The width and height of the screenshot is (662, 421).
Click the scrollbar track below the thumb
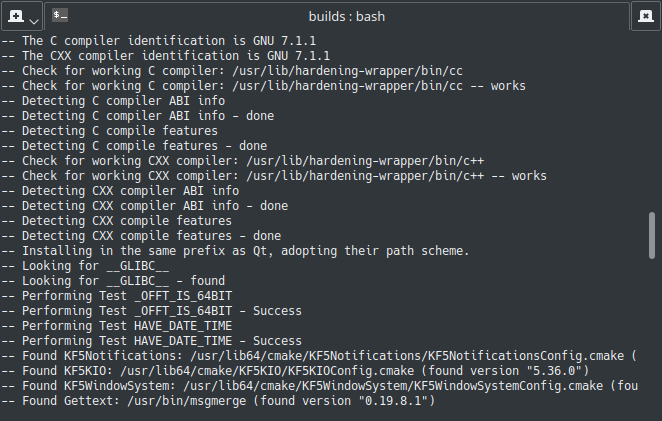coord(653,340)
